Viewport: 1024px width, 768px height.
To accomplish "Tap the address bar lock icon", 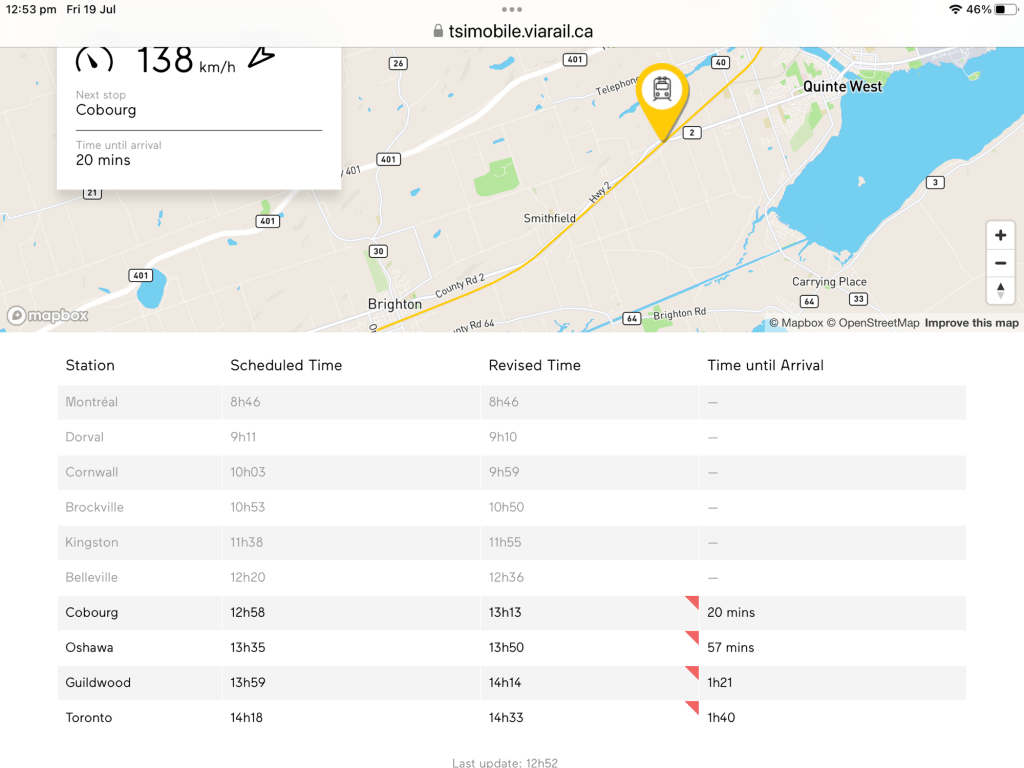I will tap(438, 31).
